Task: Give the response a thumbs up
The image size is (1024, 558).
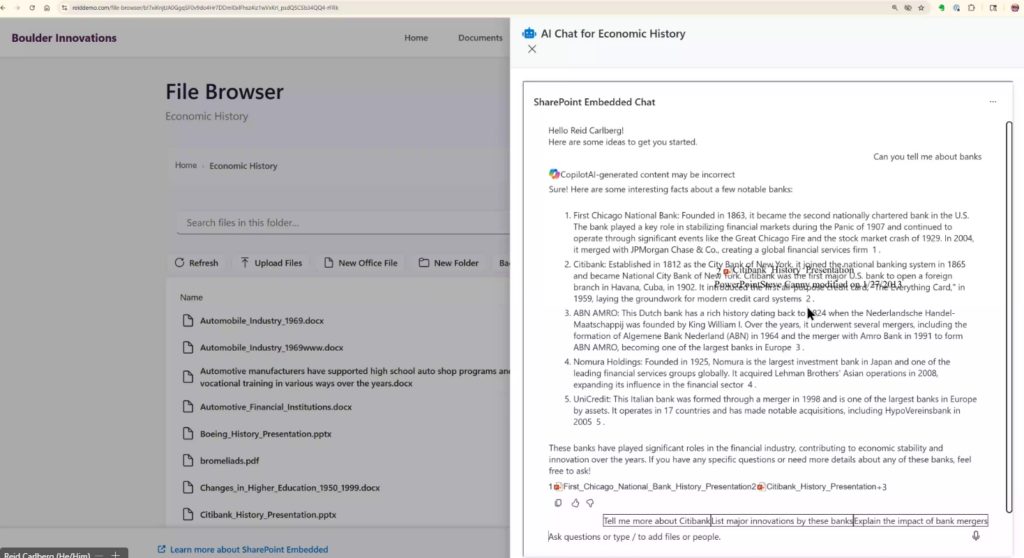Action: [574, 503]
